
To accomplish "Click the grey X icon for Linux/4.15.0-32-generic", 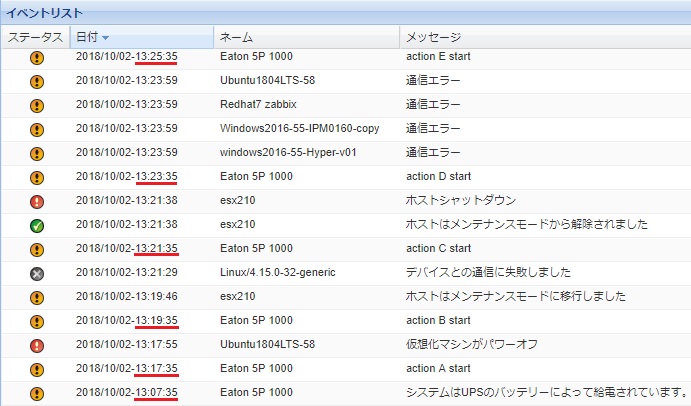I will tap(36, 273).
